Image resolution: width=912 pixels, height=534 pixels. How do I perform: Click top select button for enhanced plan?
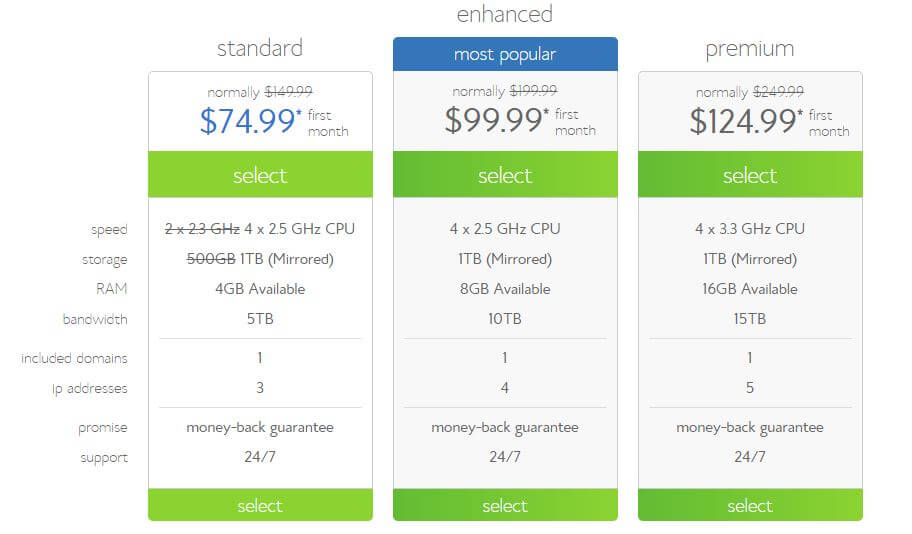[505, 175]
